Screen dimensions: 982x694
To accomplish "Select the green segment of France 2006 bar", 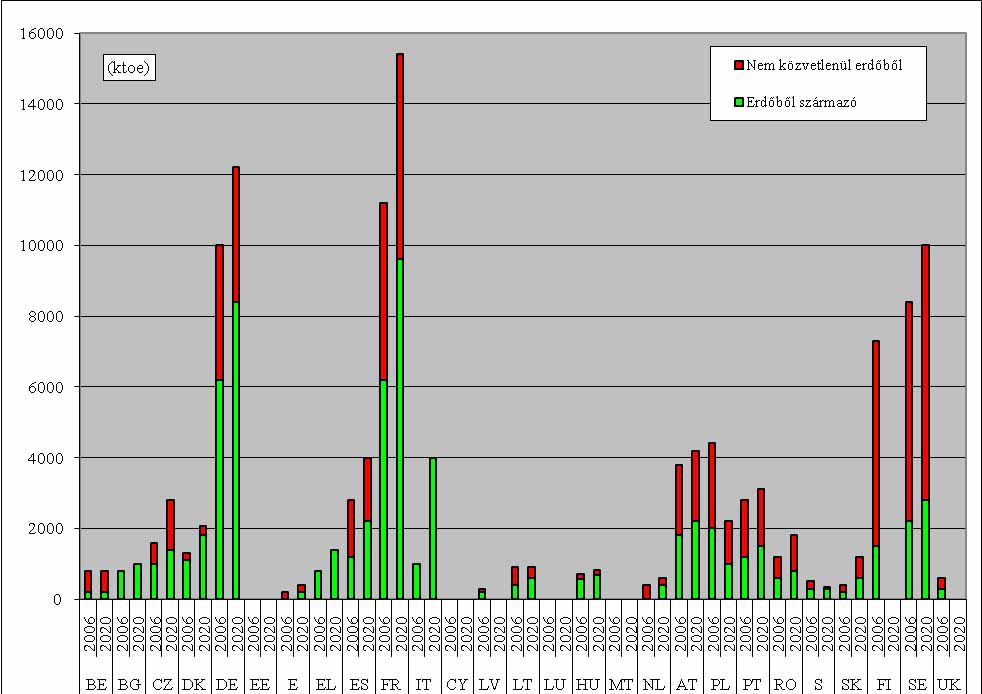I will [383, 488].
